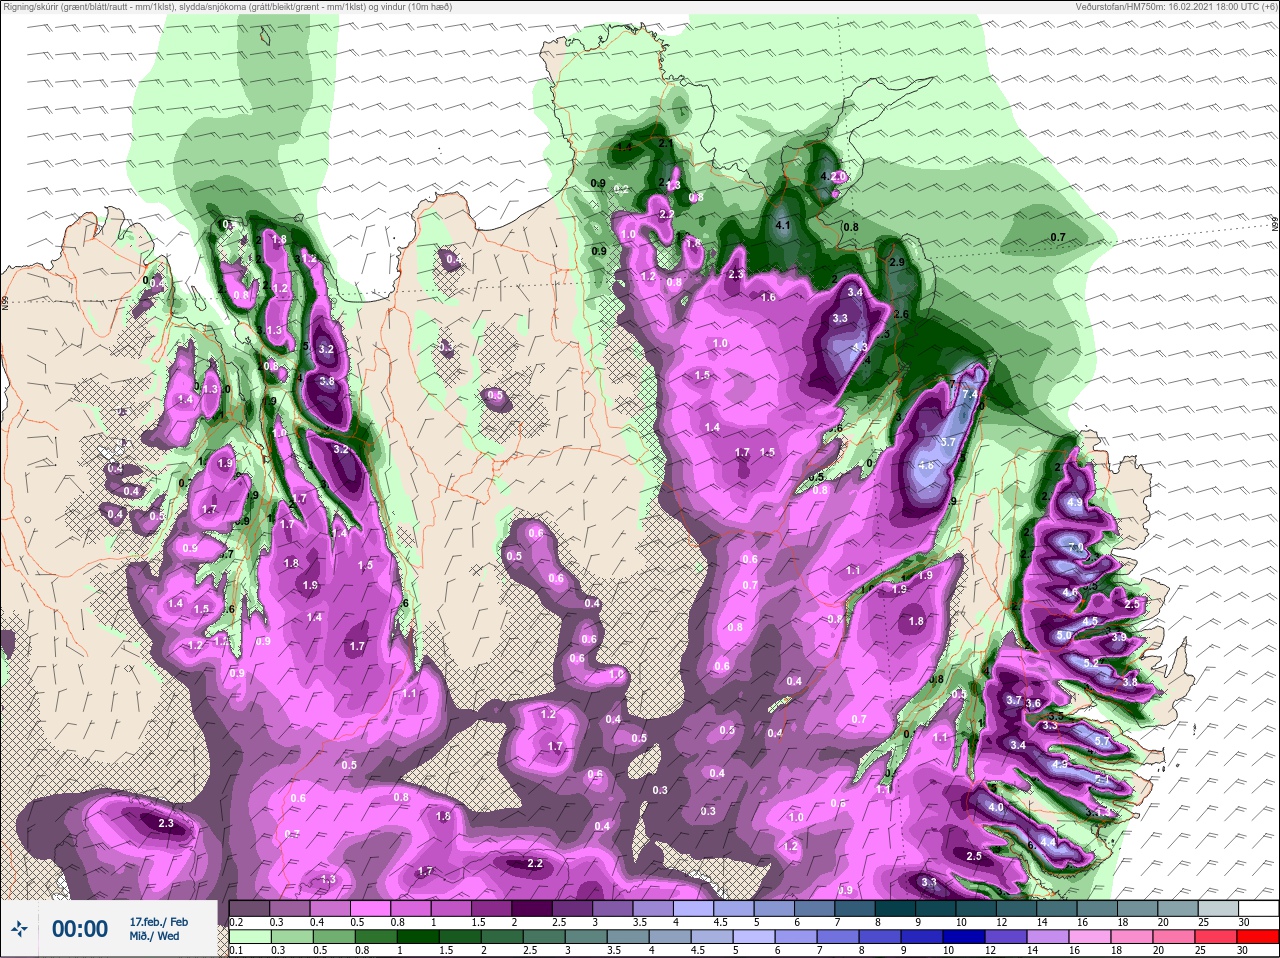1280x958 pixels.
Task: Select the pink 18 rain legend swatch
Action: [1131, 937]
